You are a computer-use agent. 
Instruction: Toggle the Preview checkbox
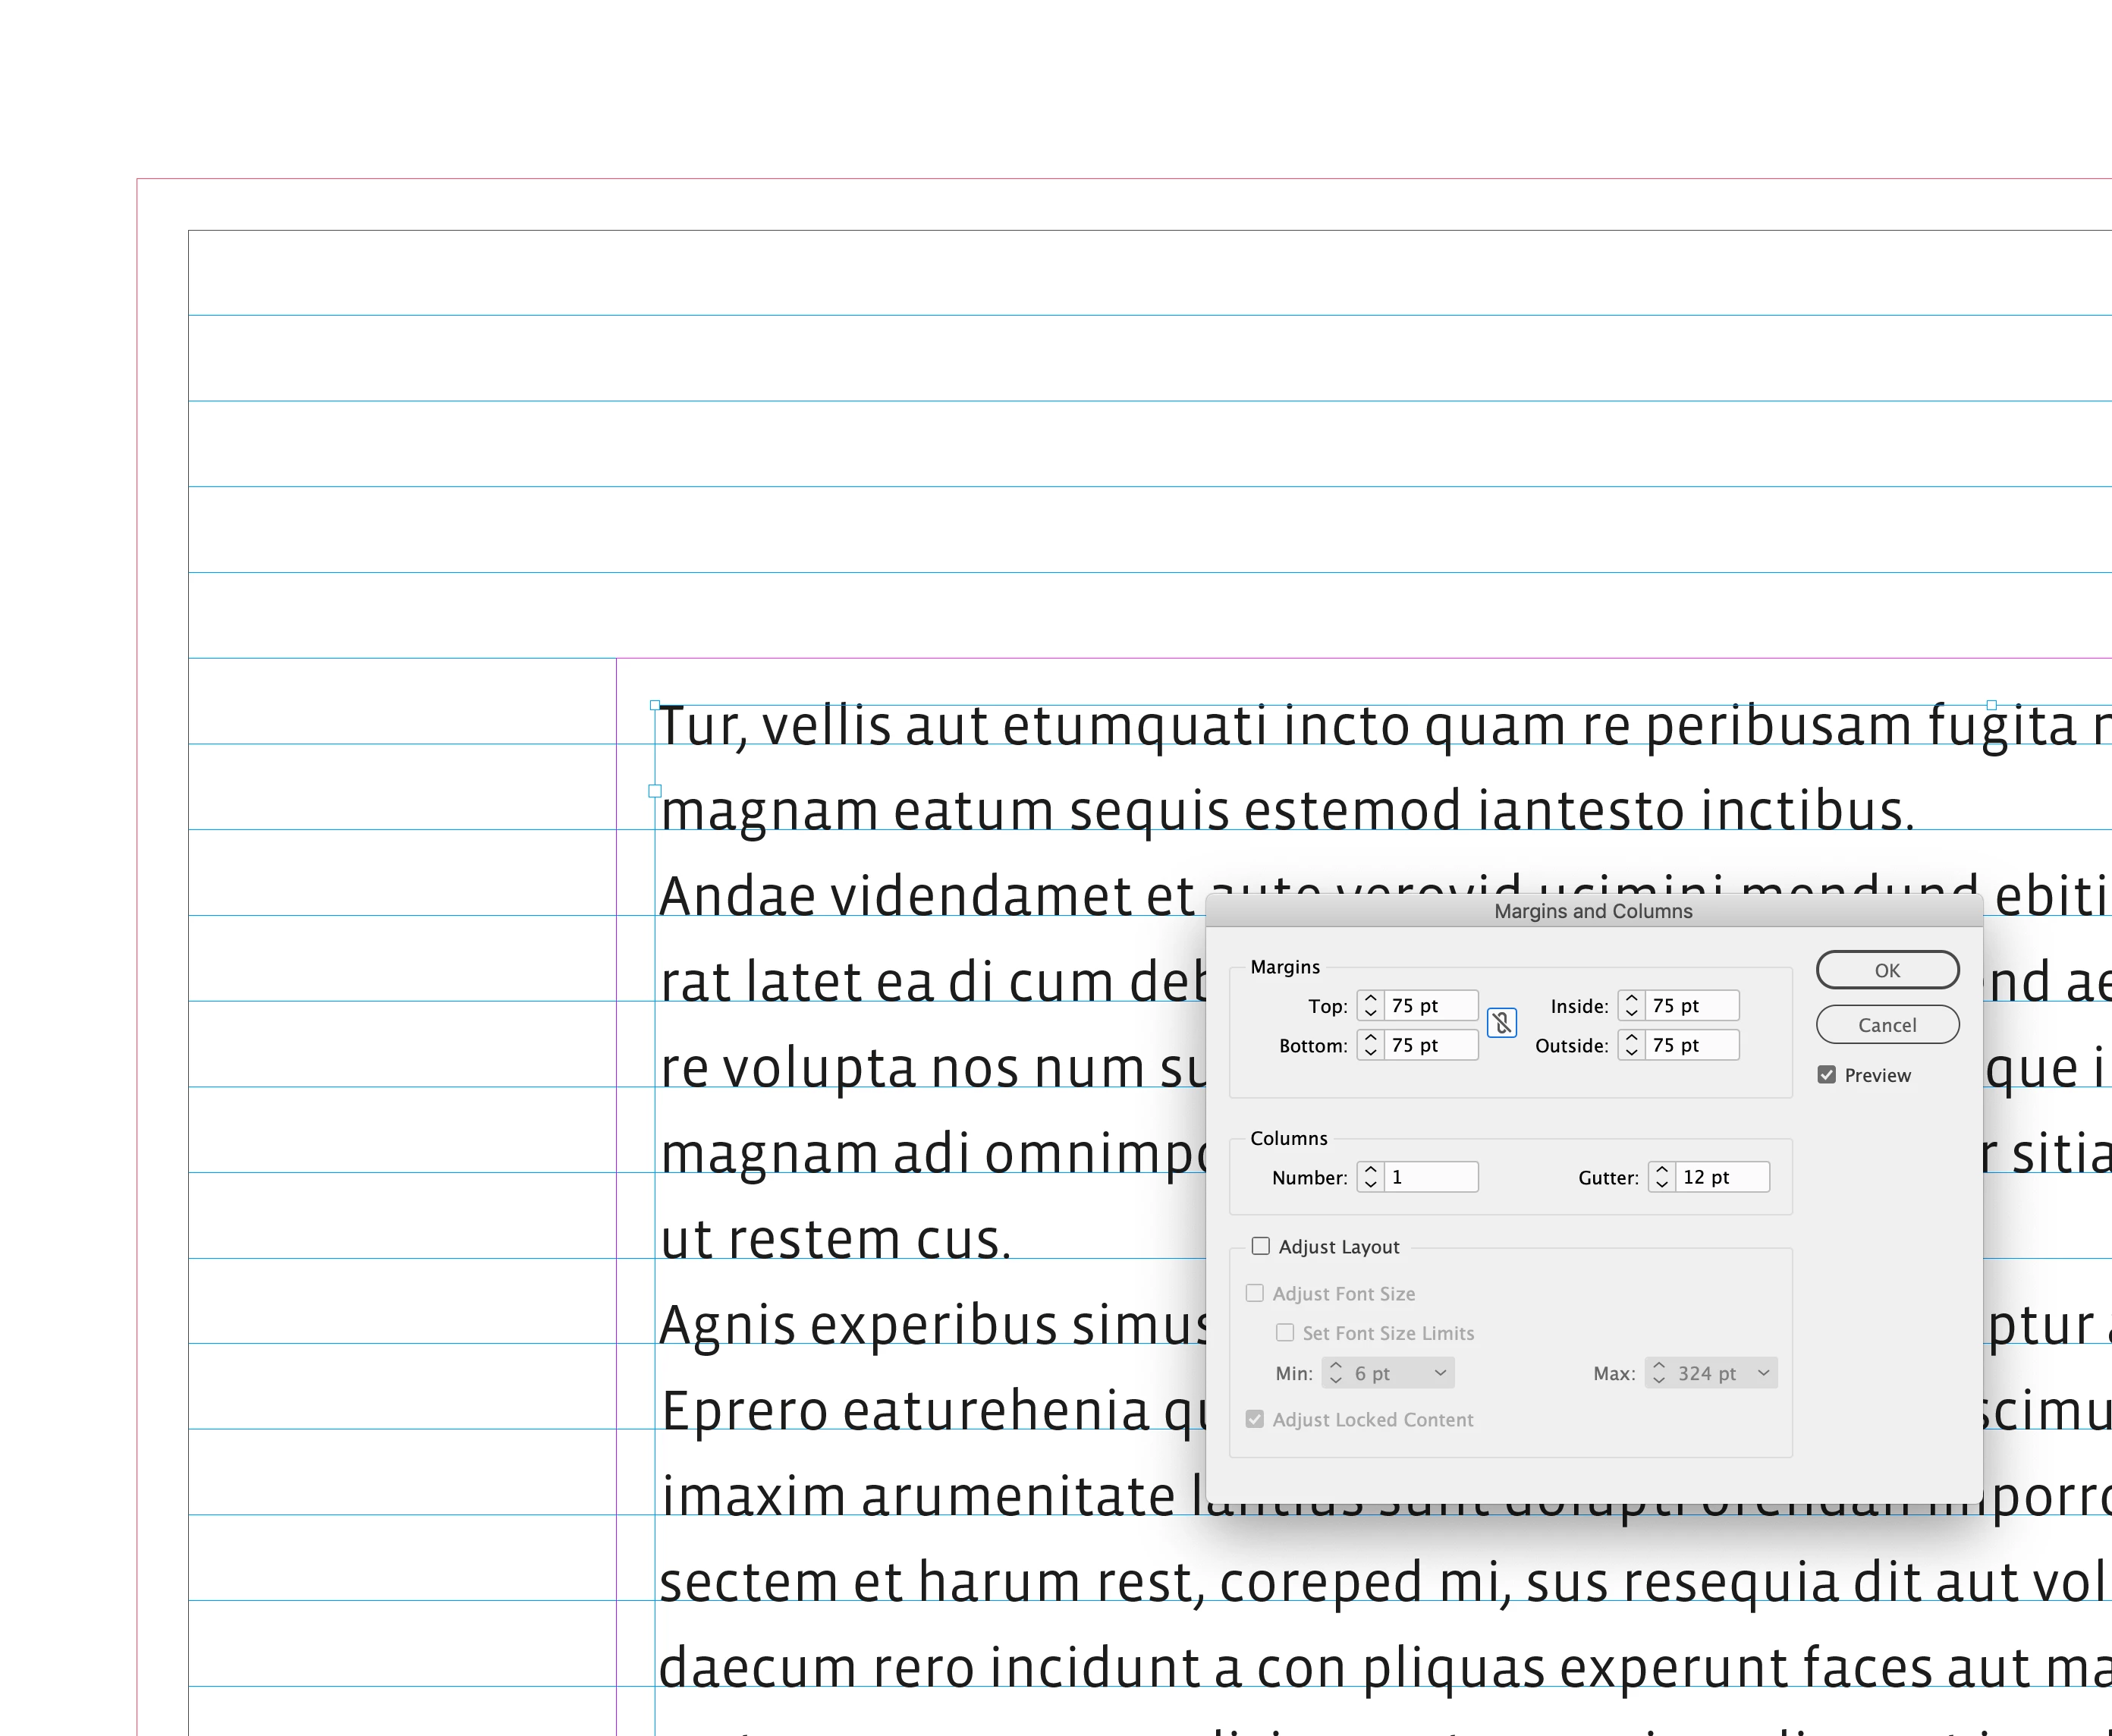[1827, 1075]
